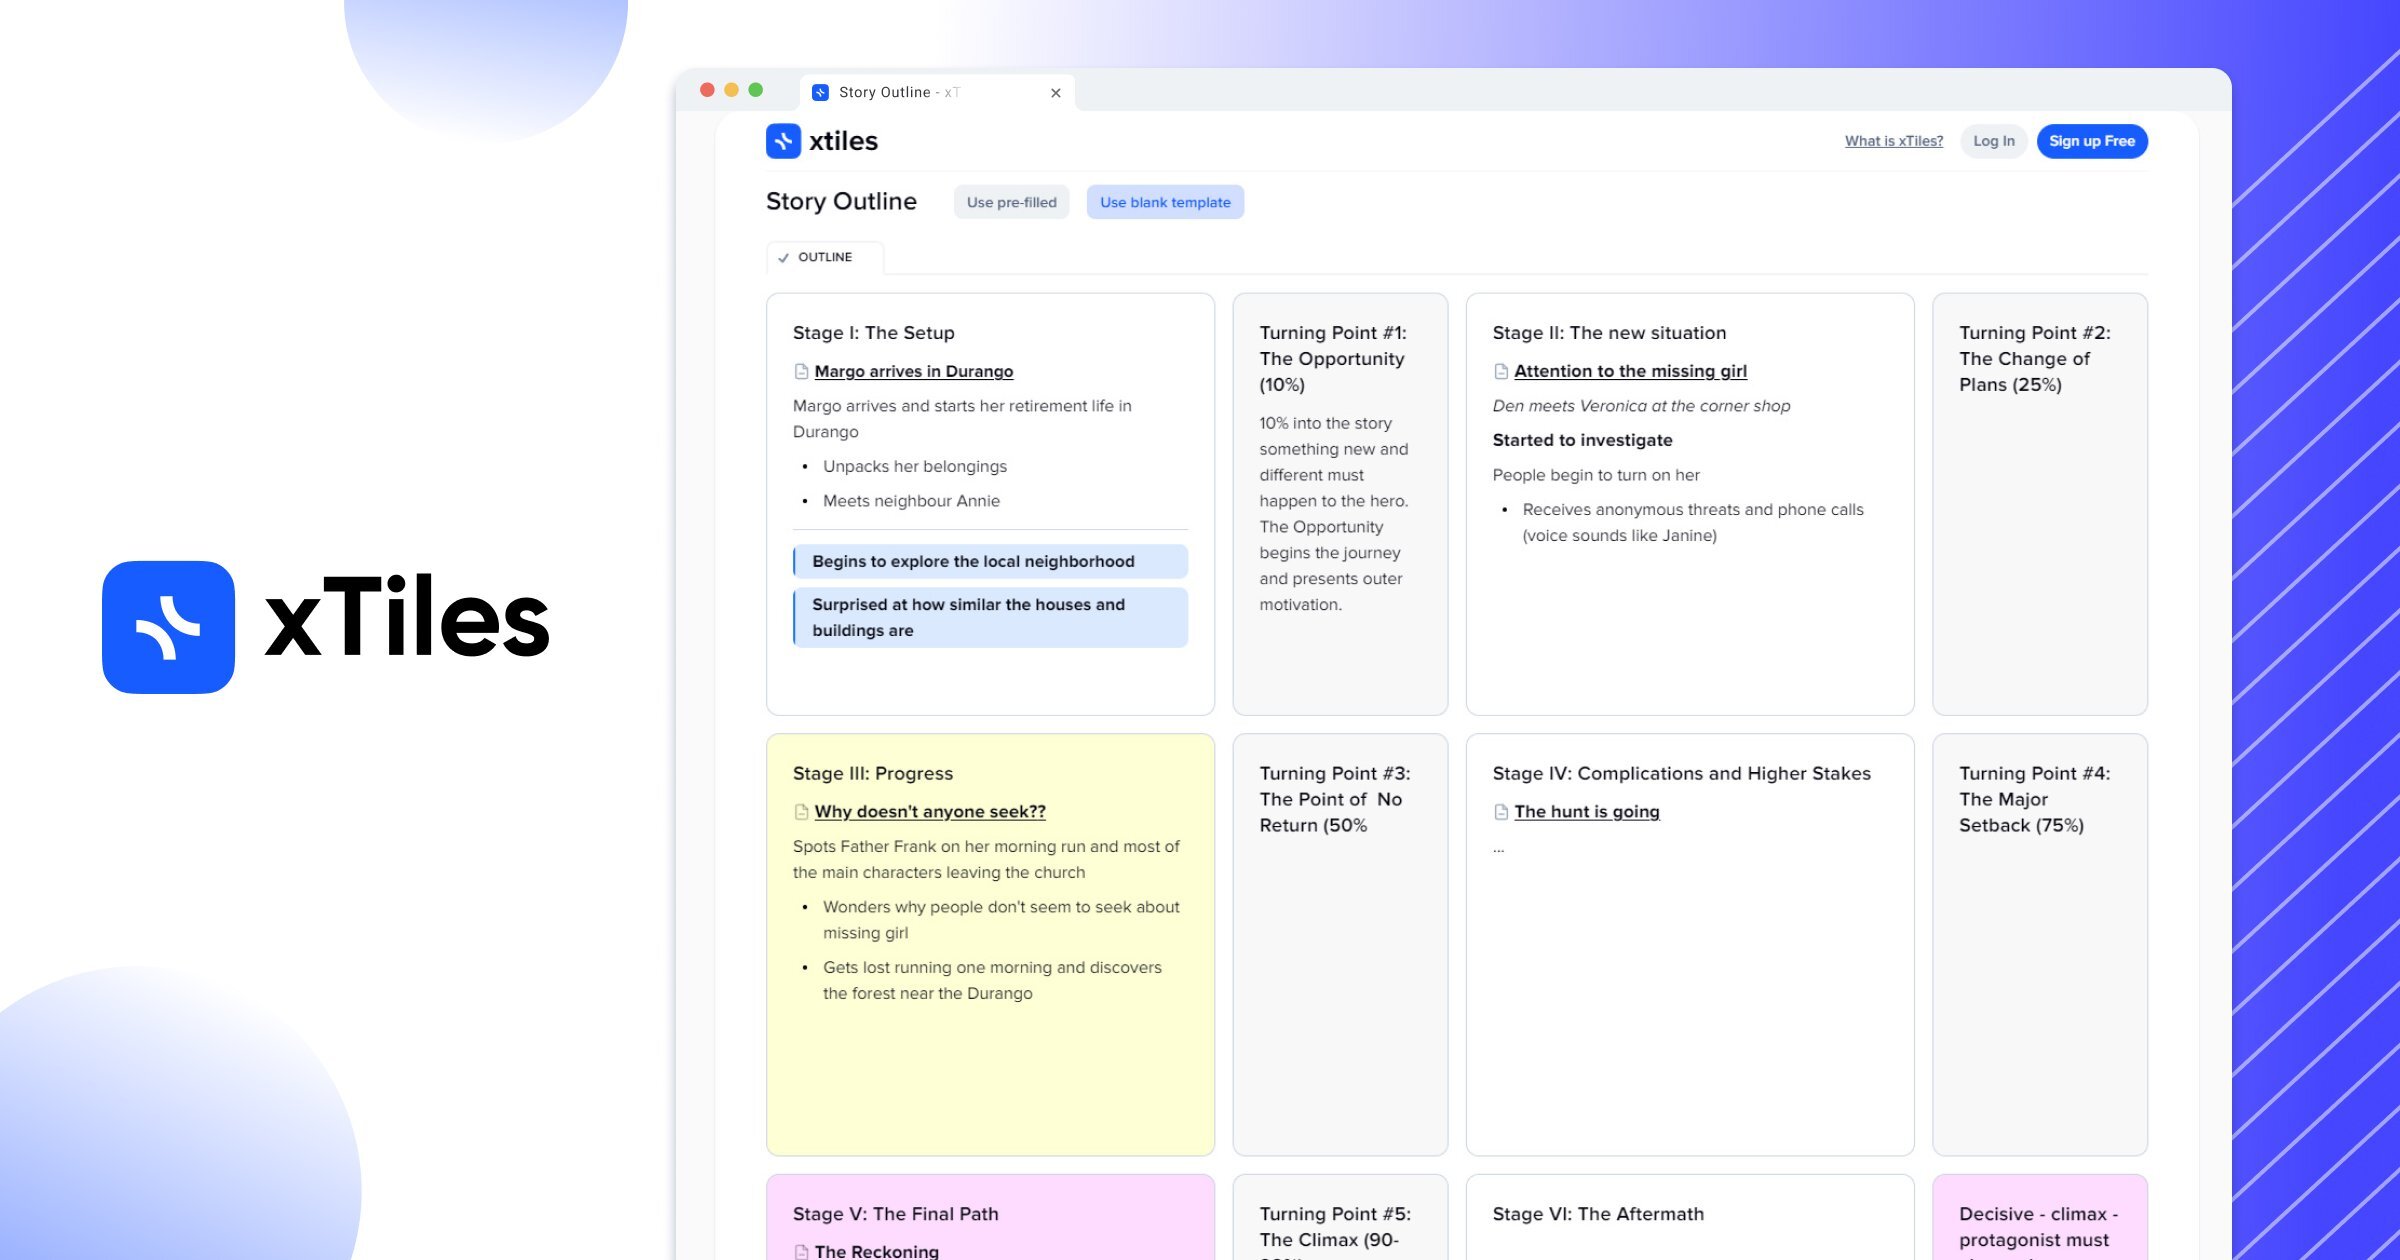2400x1260 pixels.
Task: Click Receives anonymous threats and phone calls bullet
Action: (1693, 523)
